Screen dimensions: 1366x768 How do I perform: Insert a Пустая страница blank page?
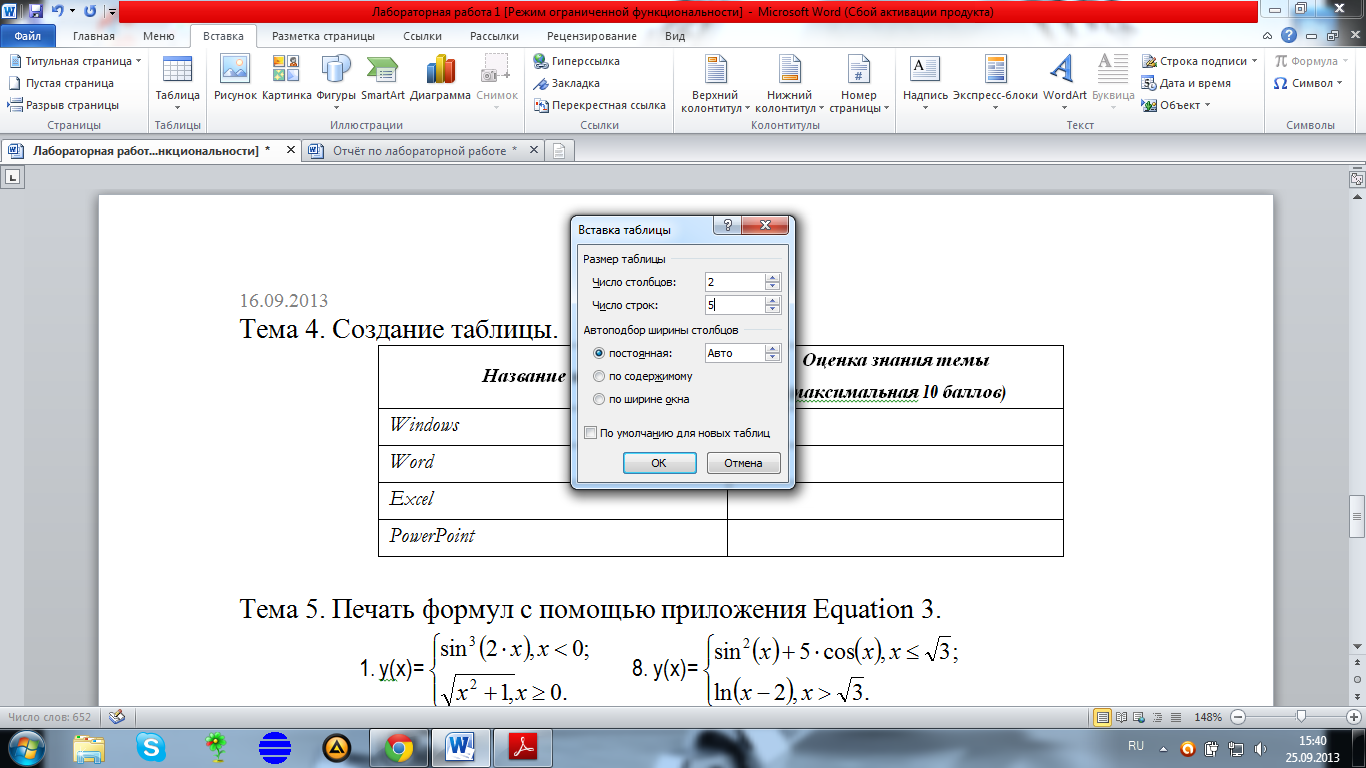coord(61,83)
